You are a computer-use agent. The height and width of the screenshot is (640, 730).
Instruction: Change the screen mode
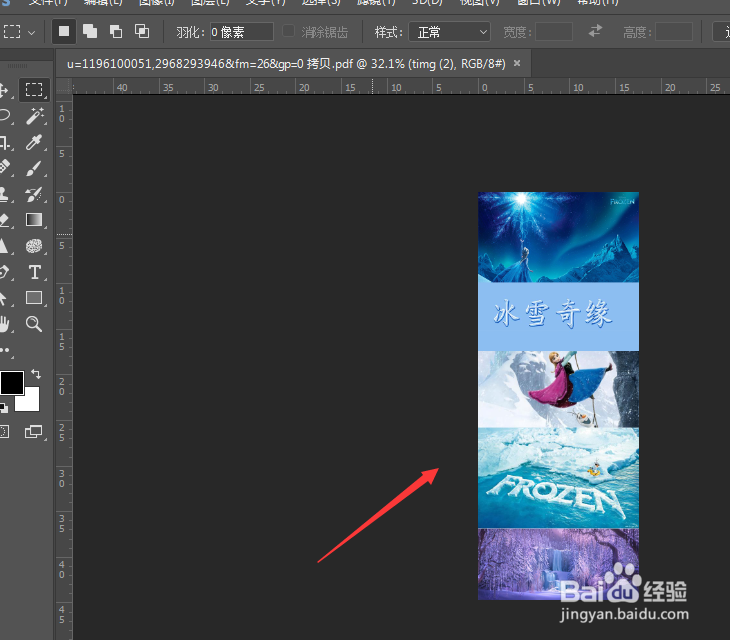pos(34,431)
